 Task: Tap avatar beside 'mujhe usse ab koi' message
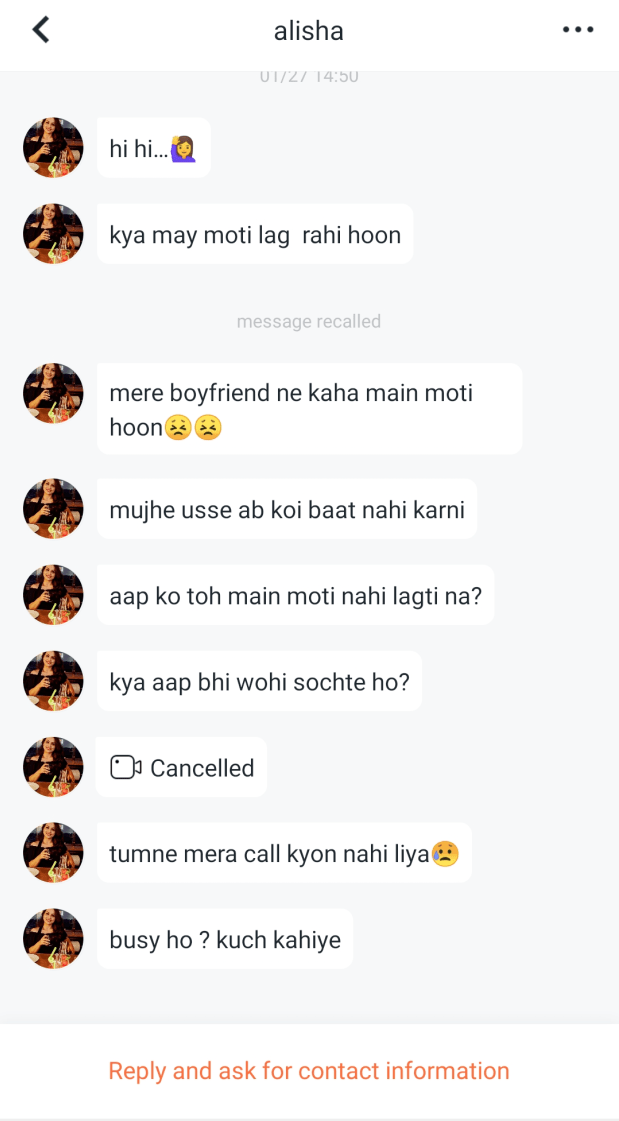[x=53, y=509]
